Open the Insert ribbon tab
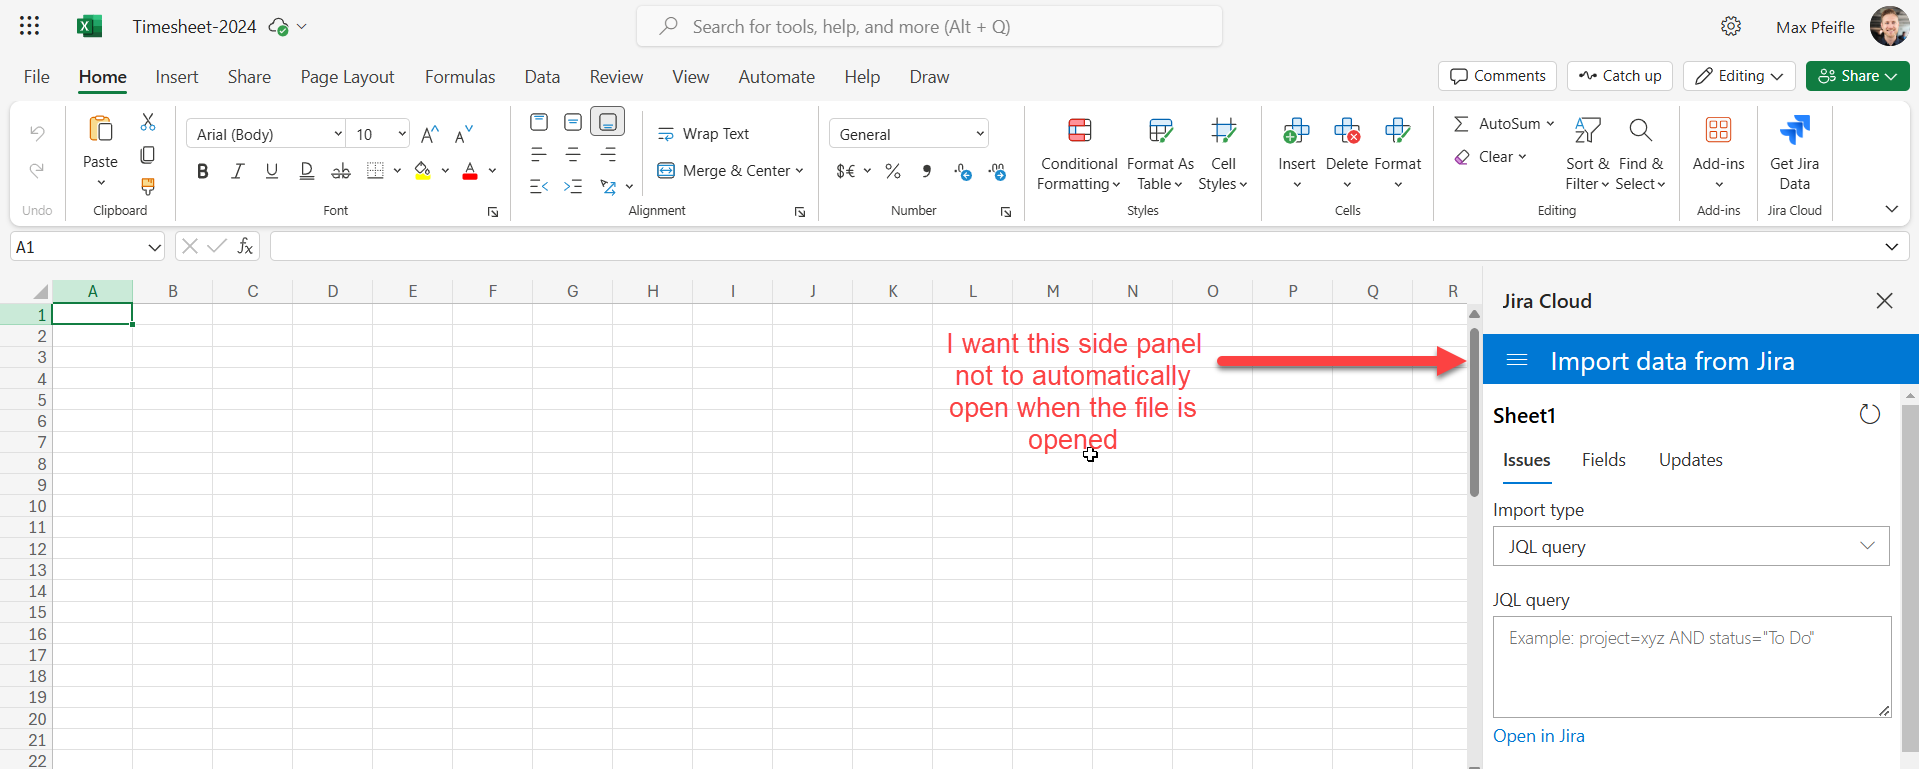This screenshot has width=1919, height=769. (x=177, y=77)
